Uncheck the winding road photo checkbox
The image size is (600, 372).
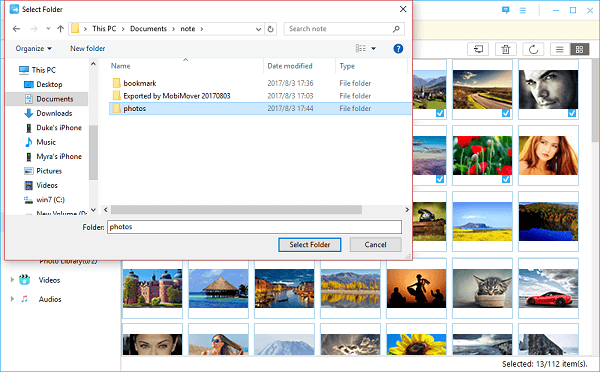point(506,113)
